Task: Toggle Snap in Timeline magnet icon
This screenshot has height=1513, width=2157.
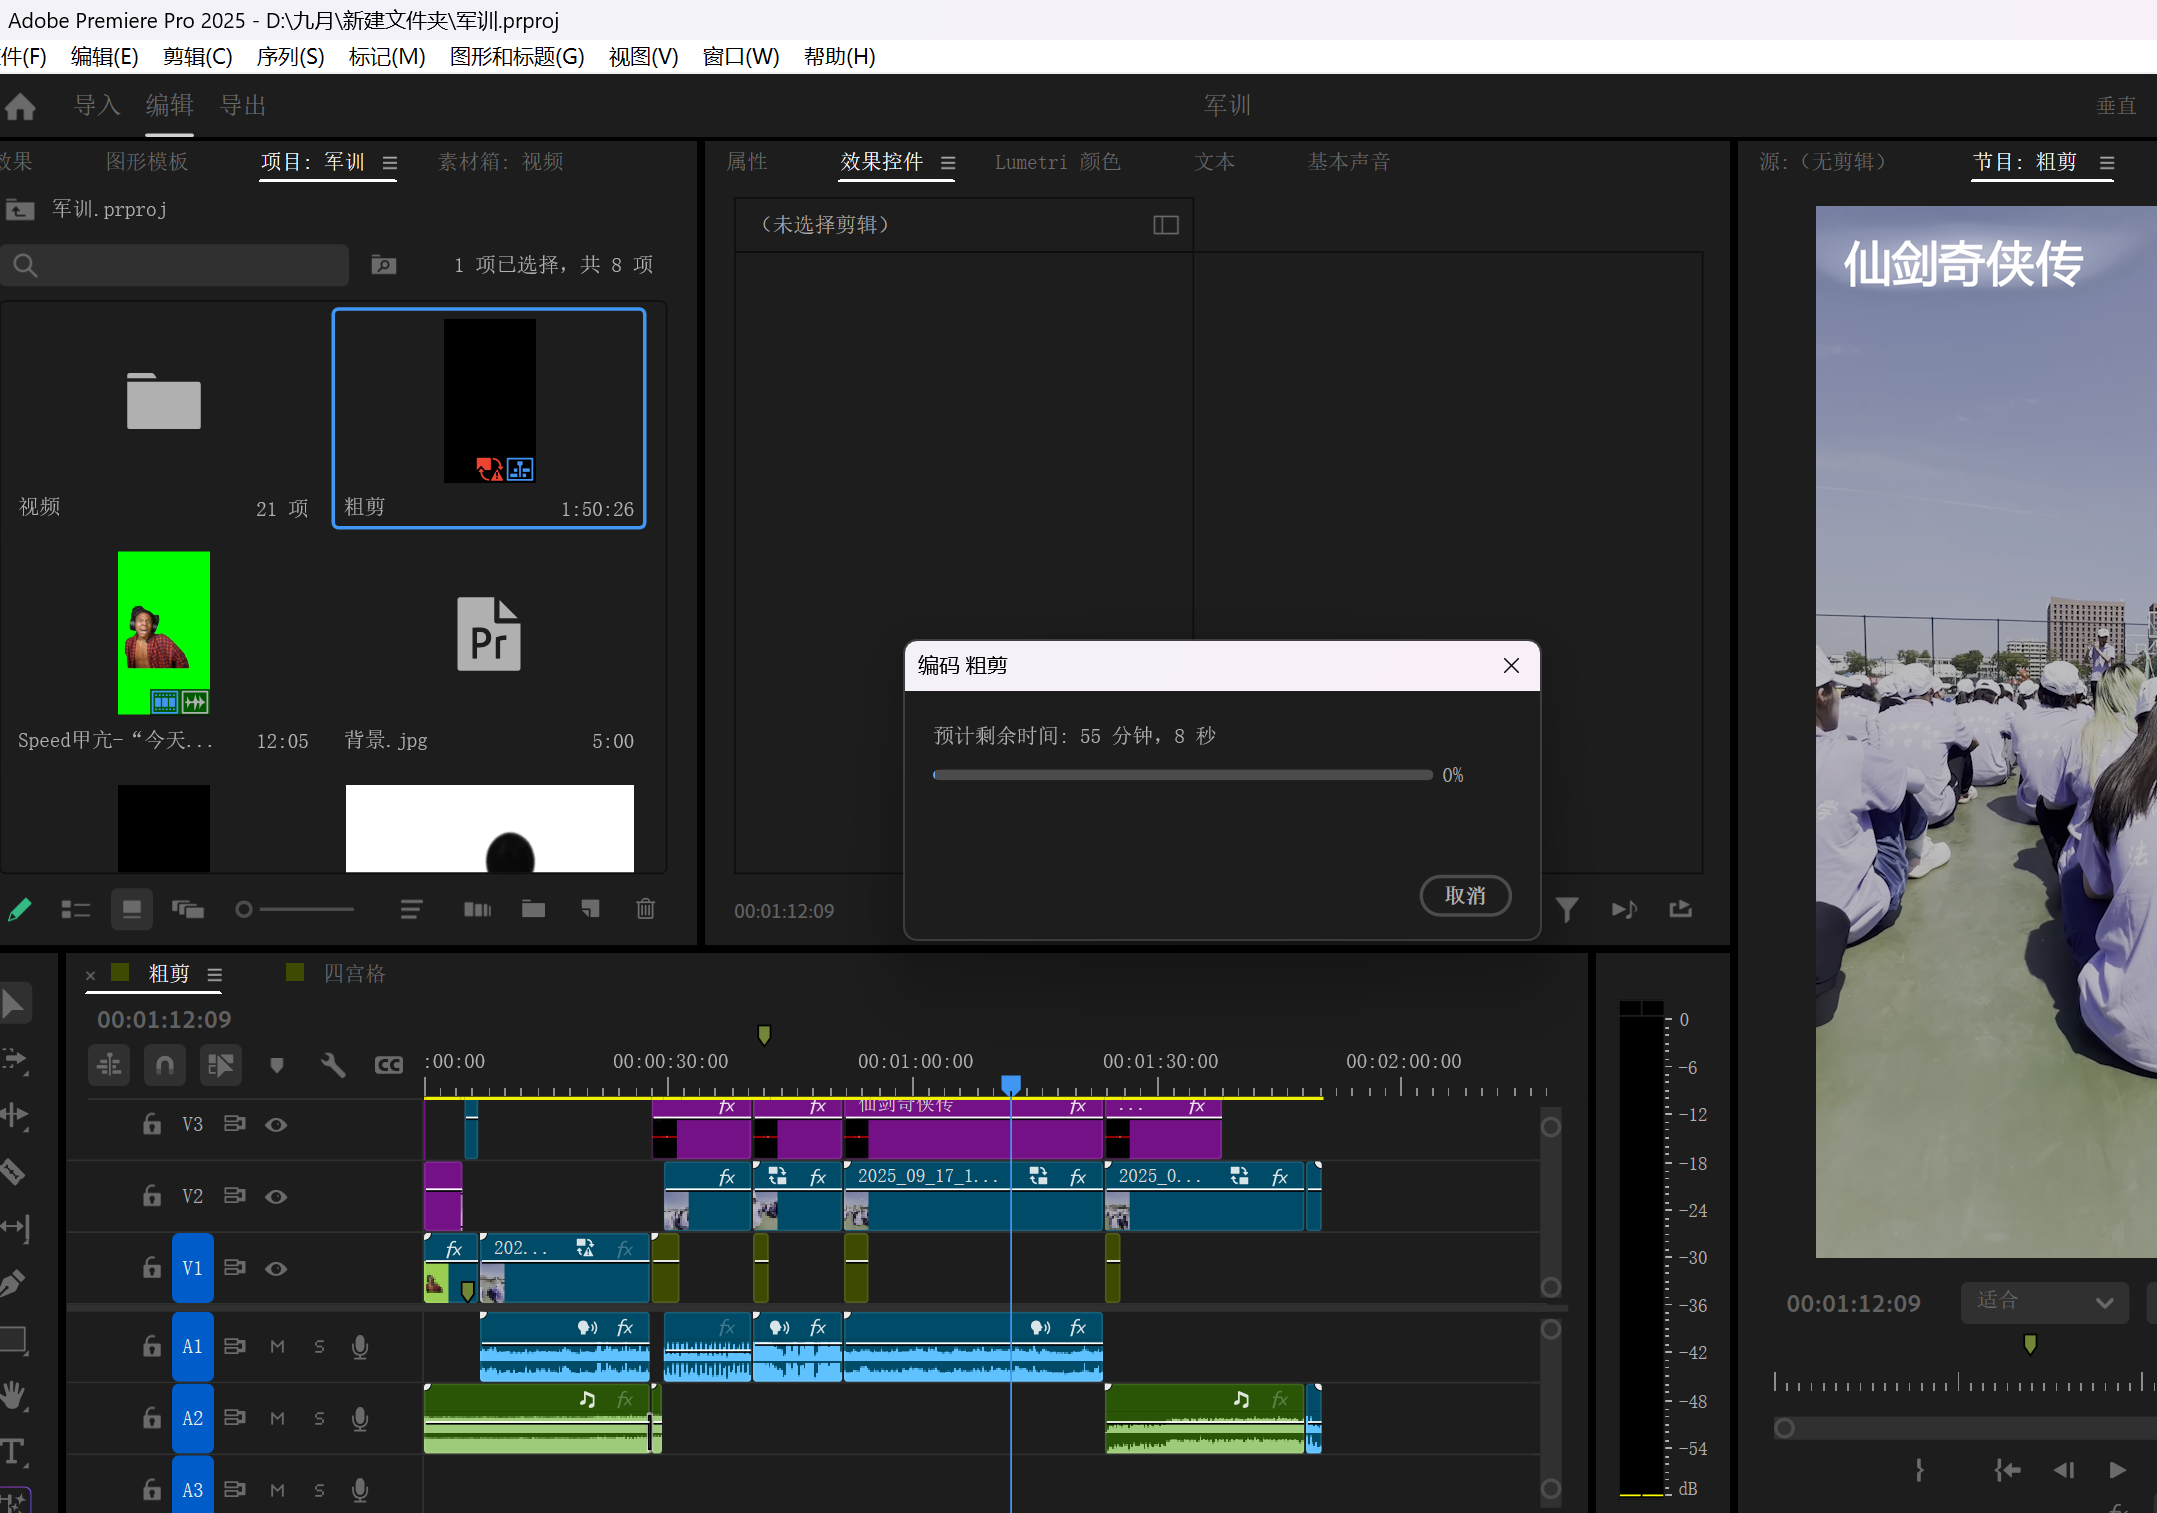Action: tap(165, 1065)
